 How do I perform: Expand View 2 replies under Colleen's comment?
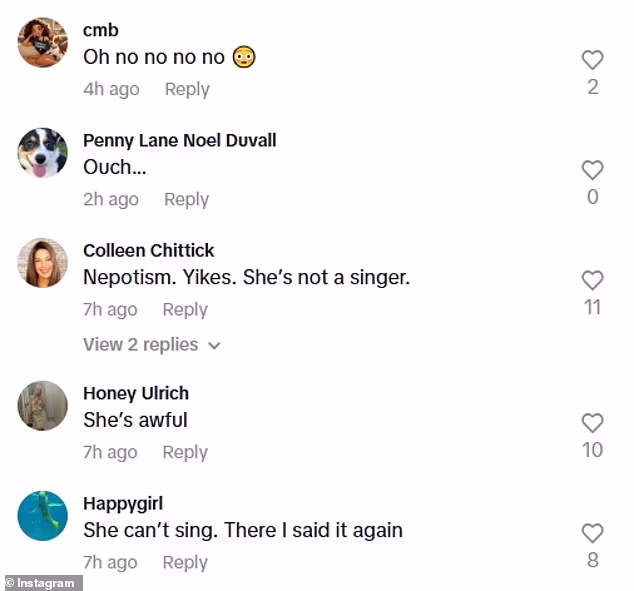tap(141, 345)
